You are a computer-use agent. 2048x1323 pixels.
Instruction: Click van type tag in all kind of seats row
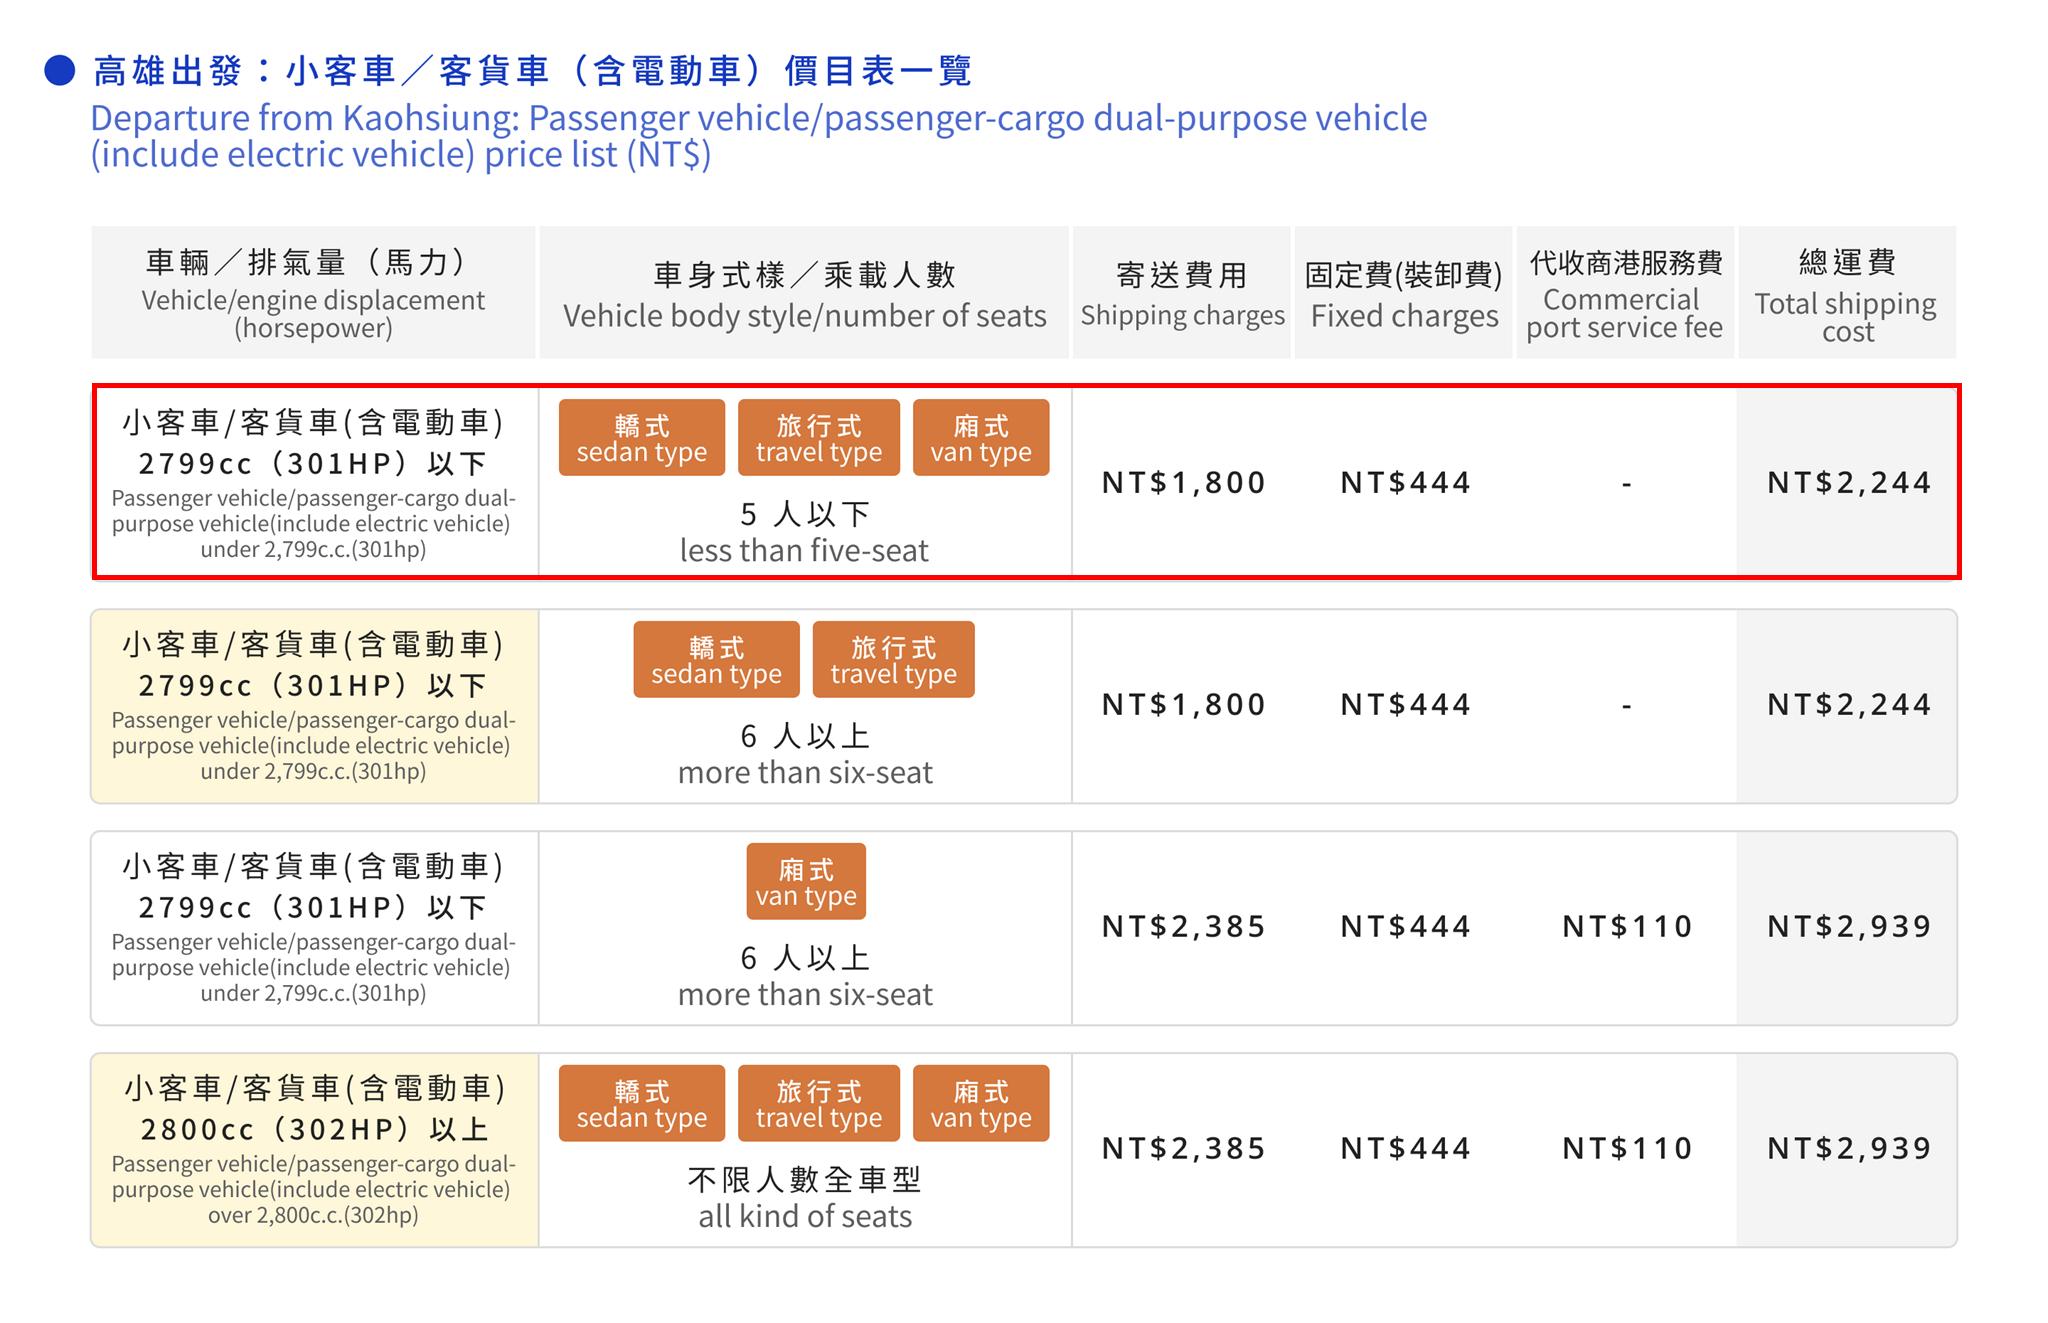tap(981, 1104)
